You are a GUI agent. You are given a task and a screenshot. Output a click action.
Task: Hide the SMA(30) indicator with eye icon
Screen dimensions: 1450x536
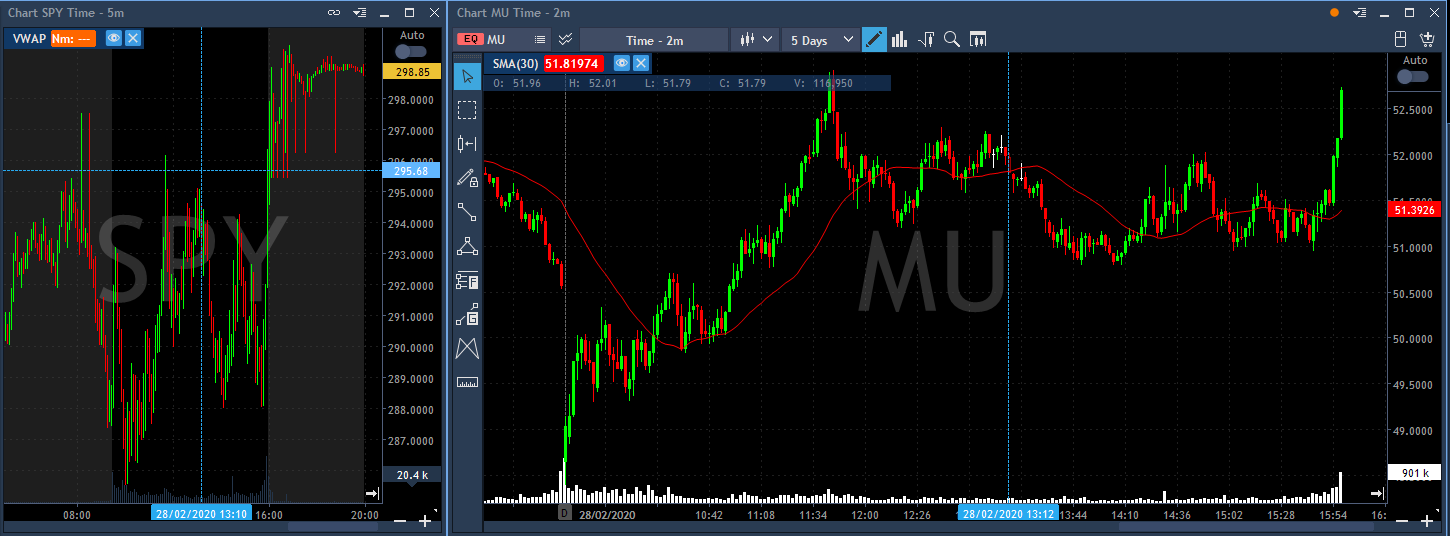tap(621, 63)
